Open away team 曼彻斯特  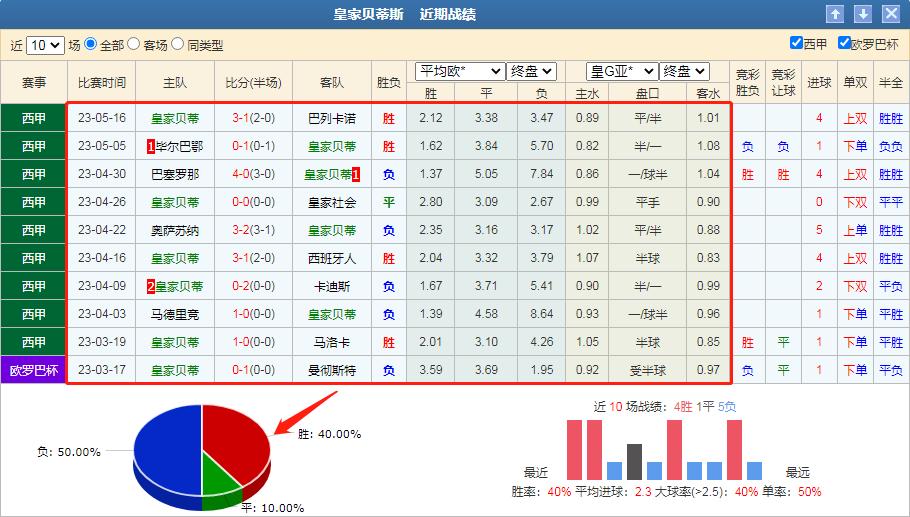332,370
